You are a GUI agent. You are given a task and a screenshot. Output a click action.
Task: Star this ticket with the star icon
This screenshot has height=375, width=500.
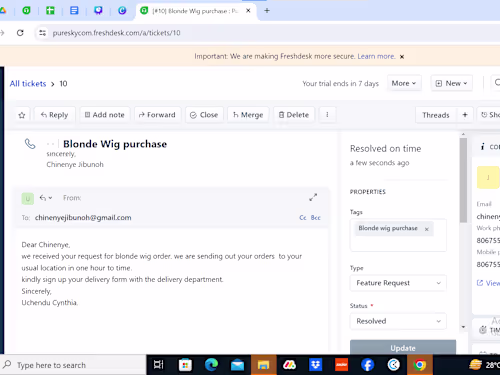pos(22,115)
